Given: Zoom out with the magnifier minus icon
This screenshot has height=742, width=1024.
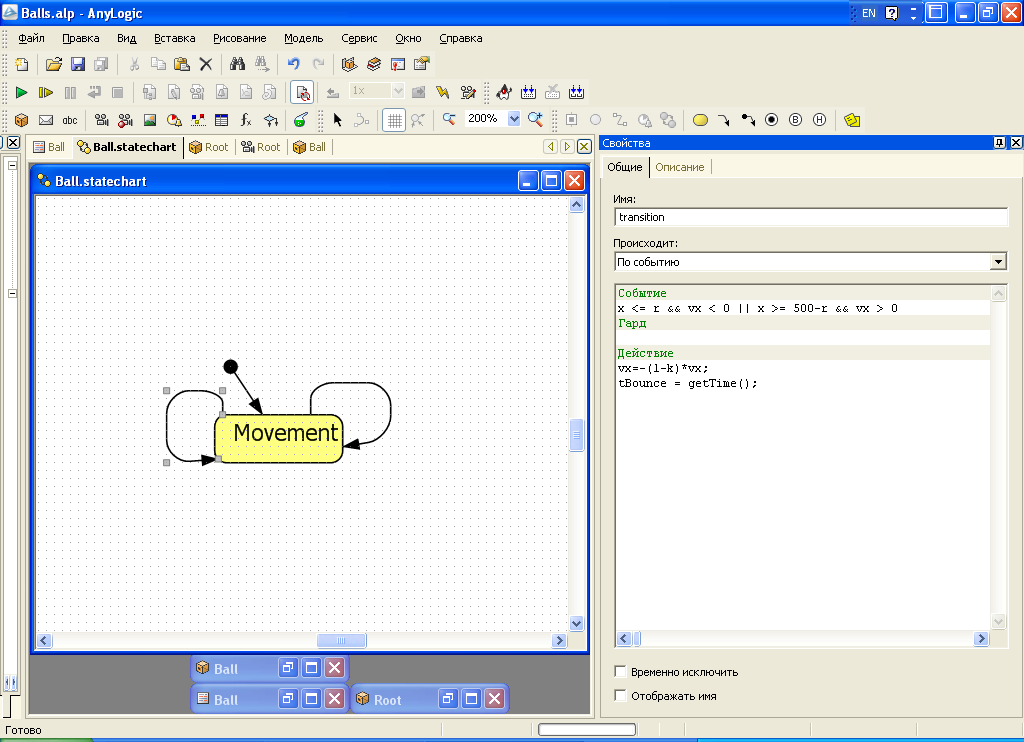Looking at the screenshot, I should click(x=449, y=119).
